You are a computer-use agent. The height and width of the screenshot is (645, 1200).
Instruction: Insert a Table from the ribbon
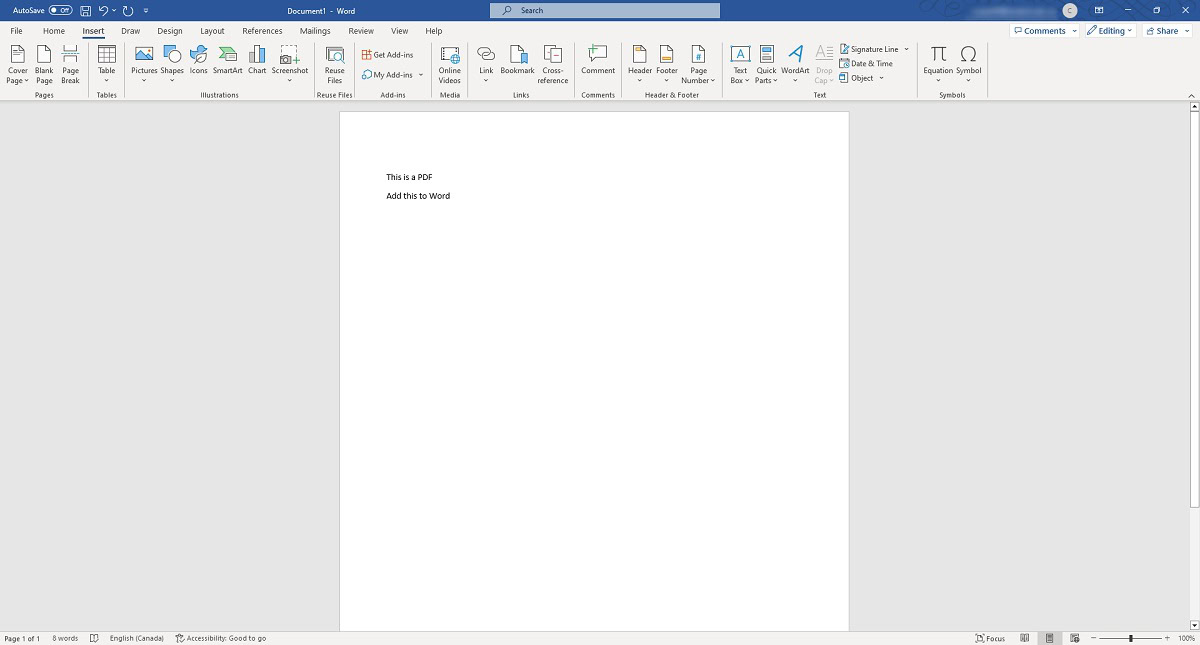(x=106, y=60)
